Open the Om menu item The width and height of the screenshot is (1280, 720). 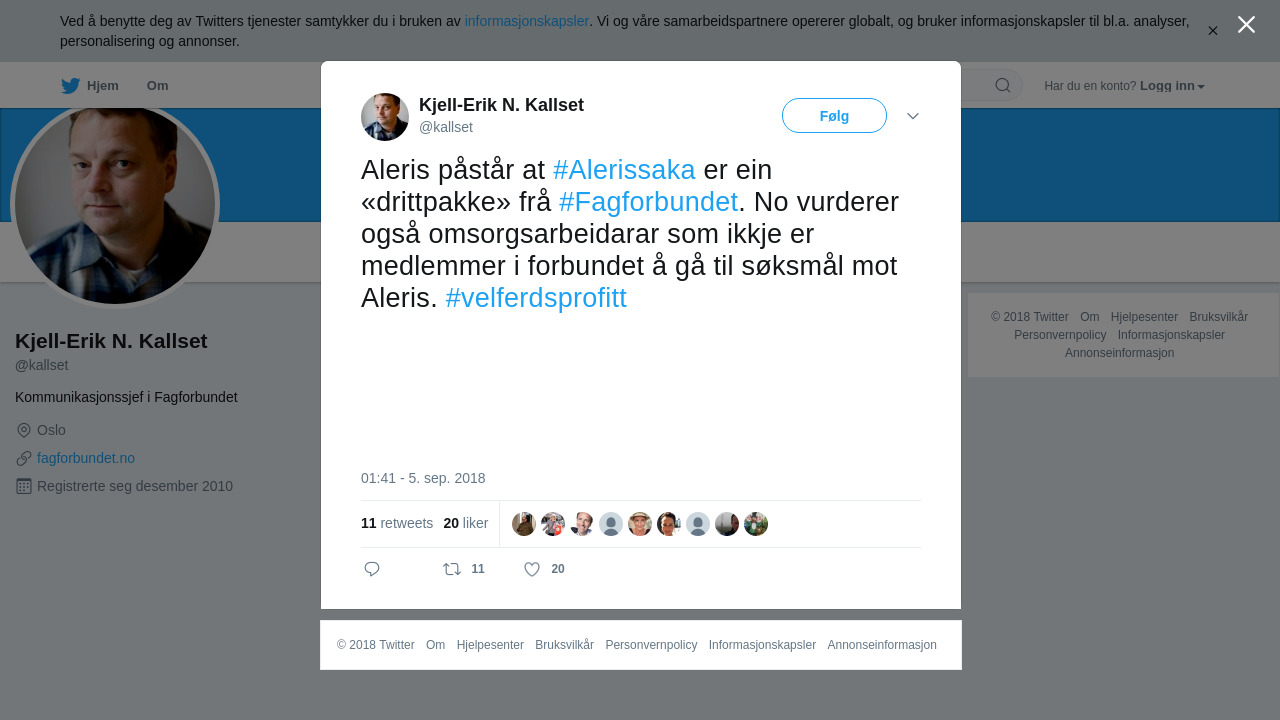coord(157,86)
